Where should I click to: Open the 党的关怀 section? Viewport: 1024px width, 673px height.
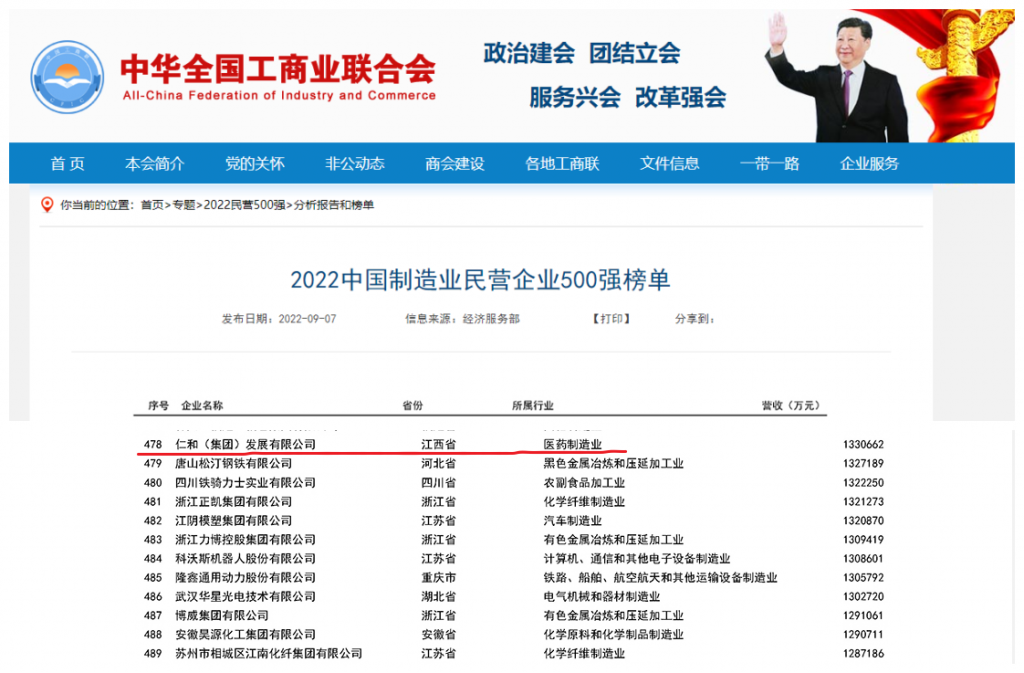tap(259, 163)
